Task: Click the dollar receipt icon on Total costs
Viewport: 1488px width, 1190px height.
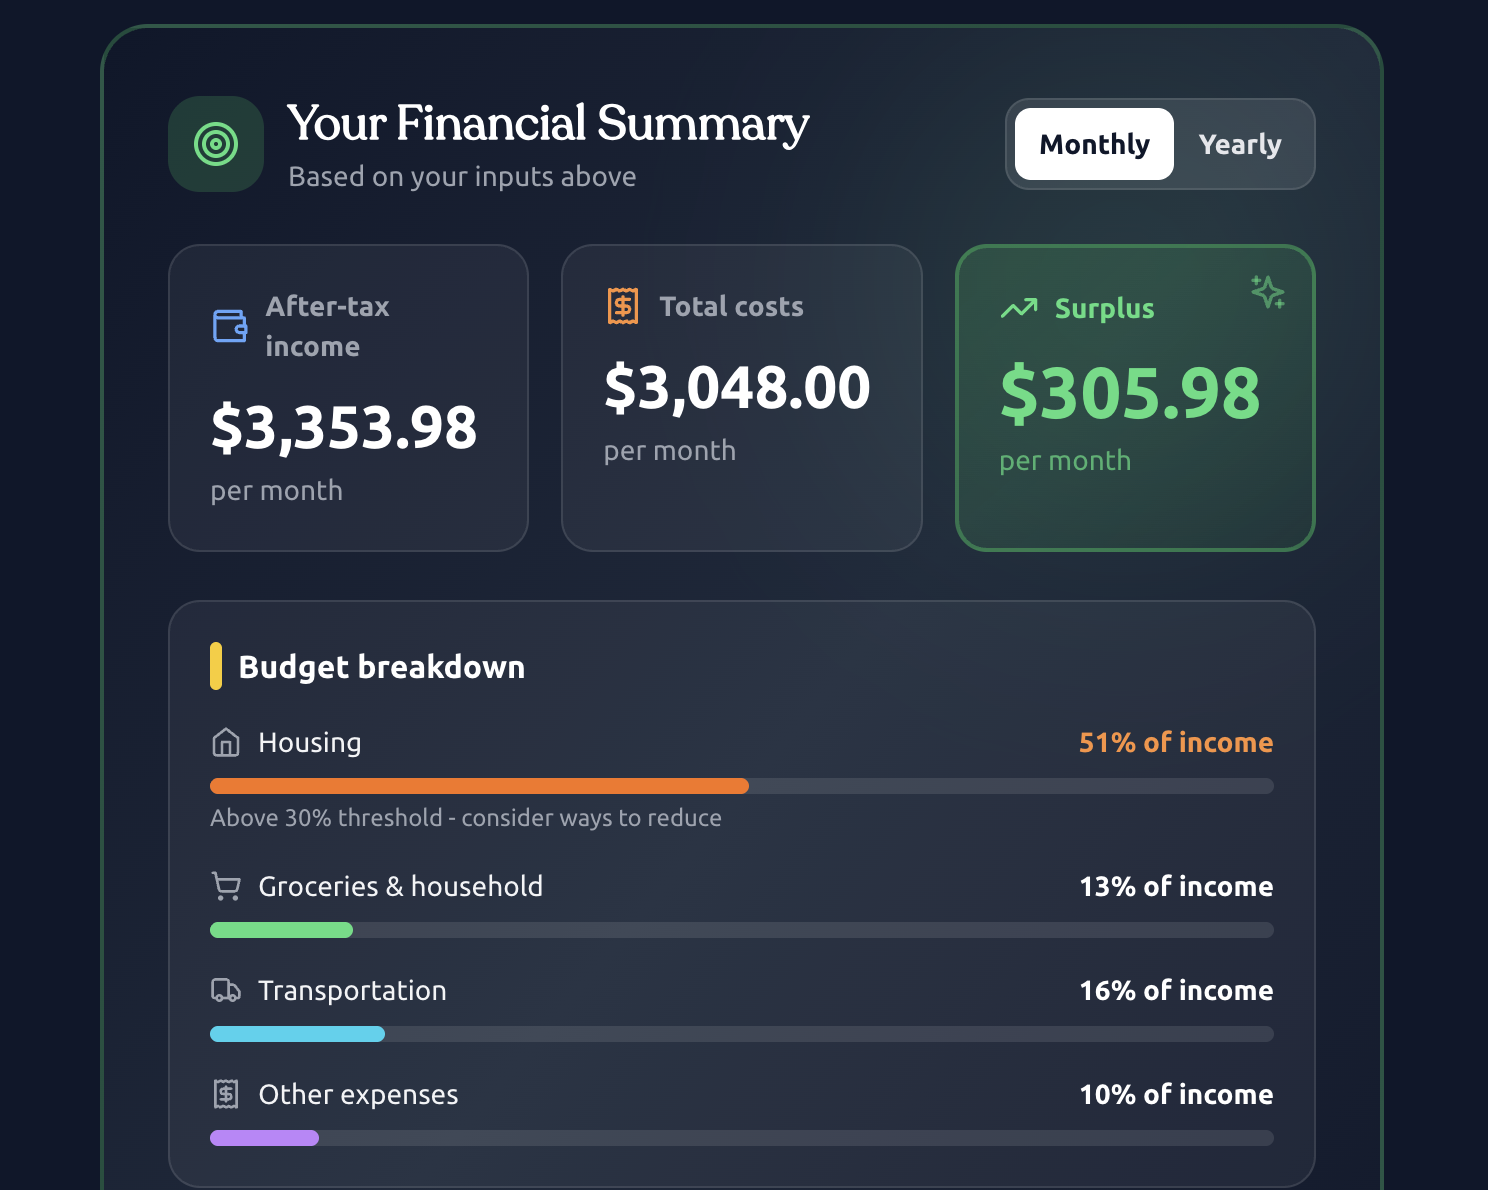Action: [x=622, y=306]
